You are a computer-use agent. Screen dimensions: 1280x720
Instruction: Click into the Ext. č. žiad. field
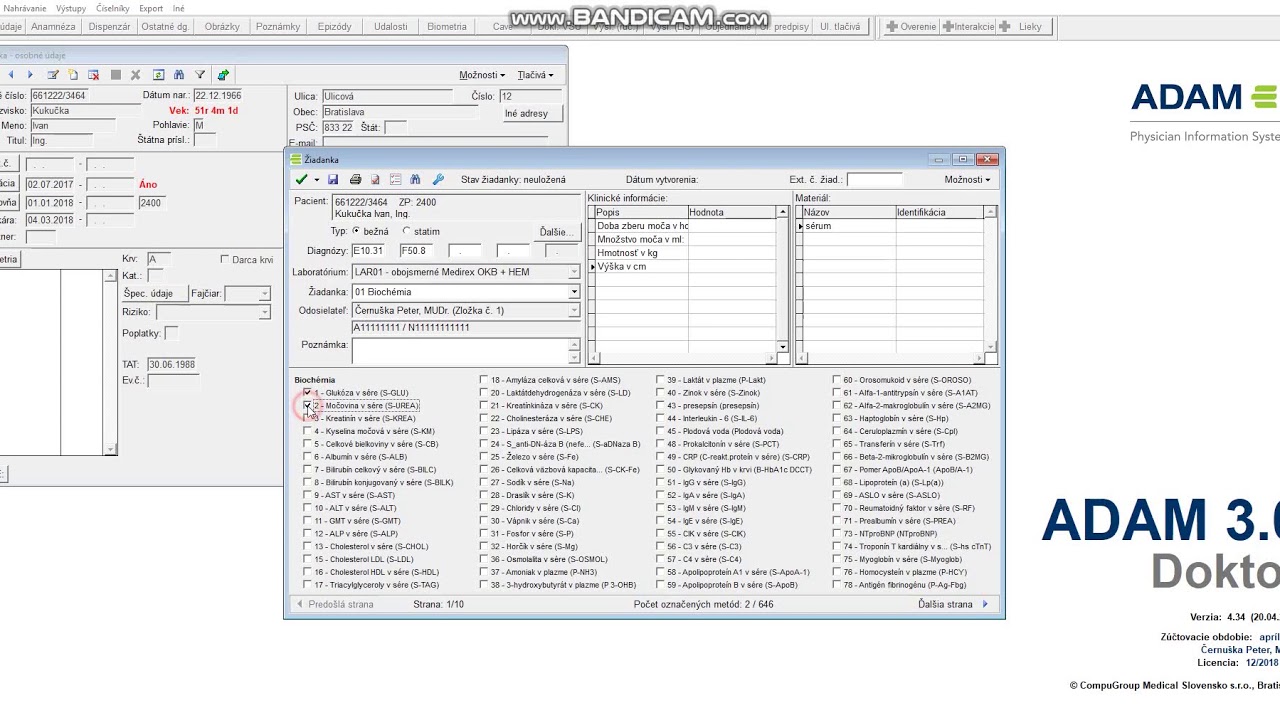[x=874, y=180]
